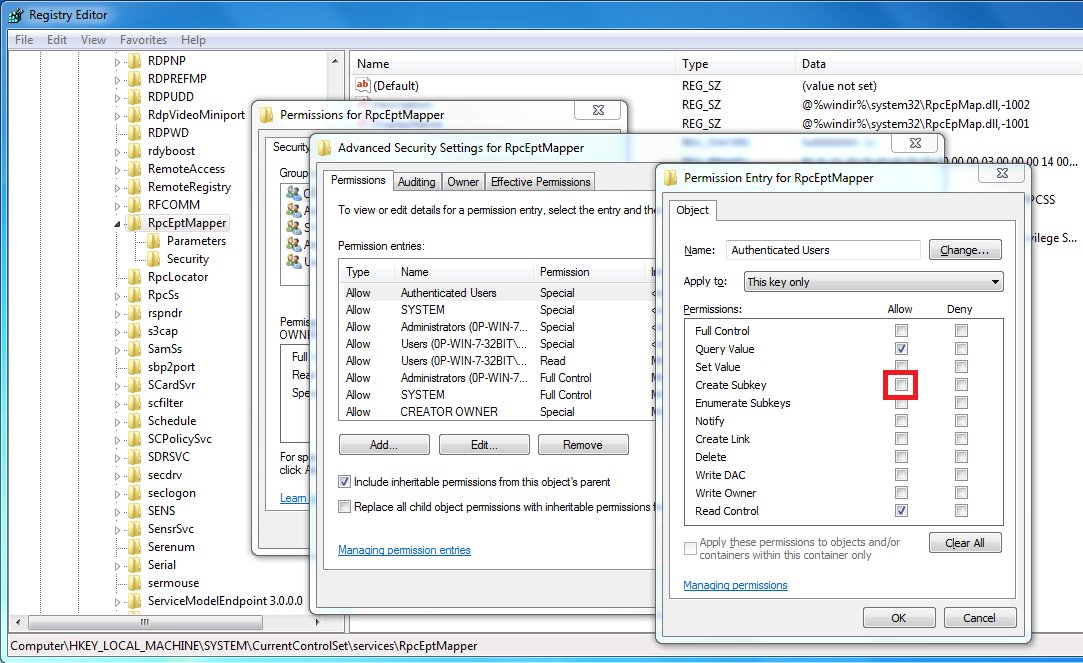
Task: Click scroll-up arrow of tree pane
Action: click(x=335, y=61)
